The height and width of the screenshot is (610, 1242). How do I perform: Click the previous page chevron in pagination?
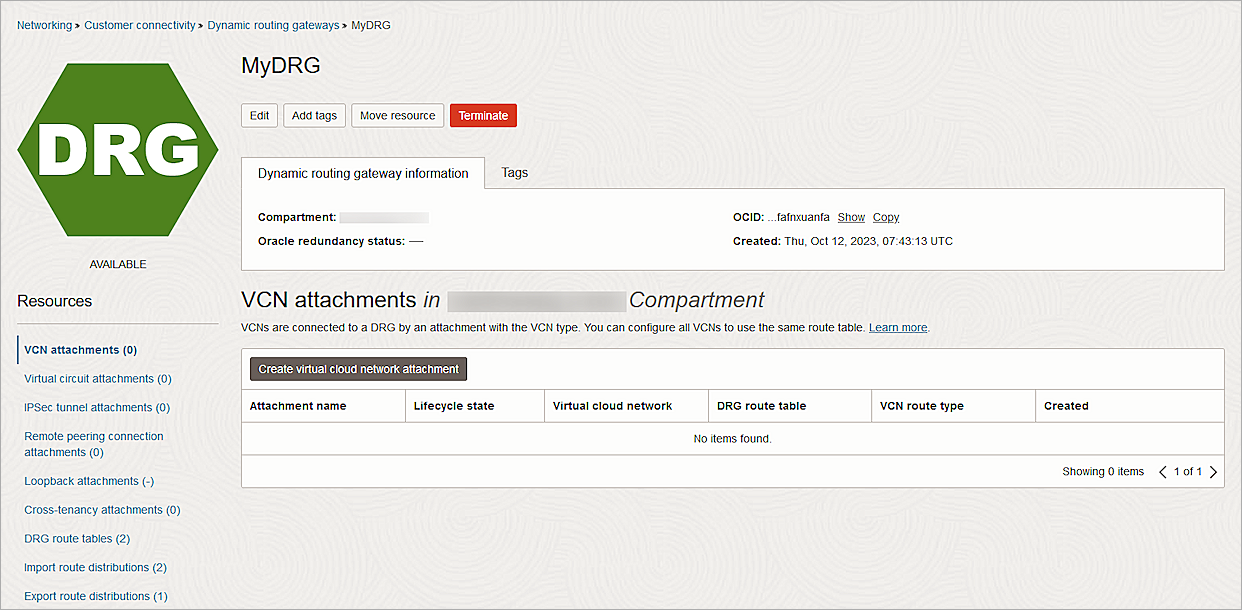(x=1163, y=471)
